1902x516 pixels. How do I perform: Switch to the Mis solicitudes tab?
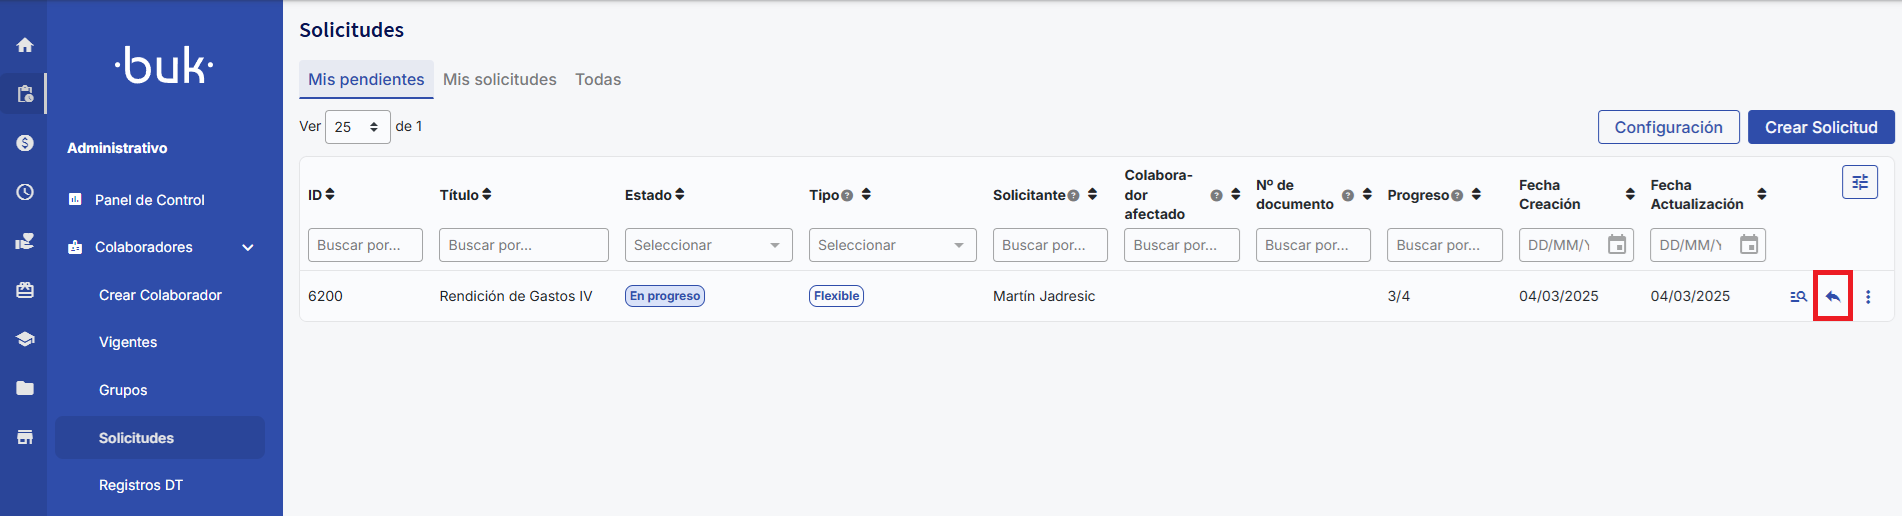(x=499, y=79)
